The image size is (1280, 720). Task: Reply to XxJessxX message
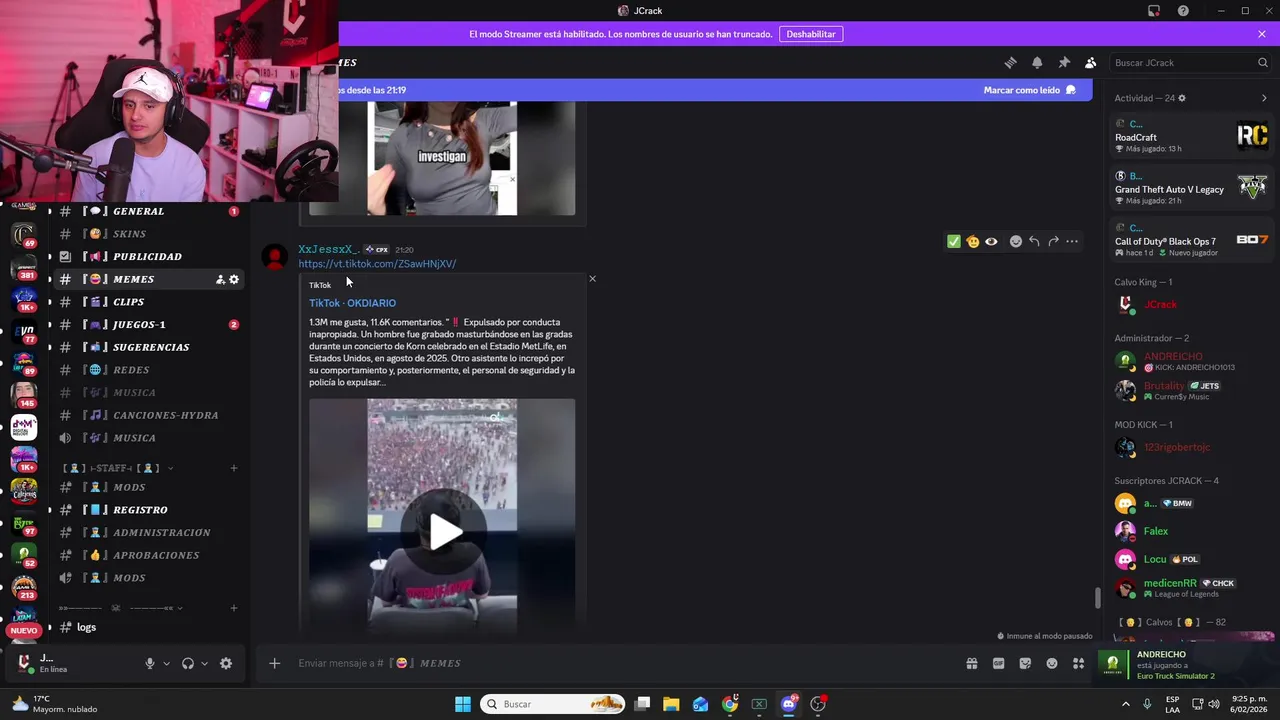[x=1034, y=241]
